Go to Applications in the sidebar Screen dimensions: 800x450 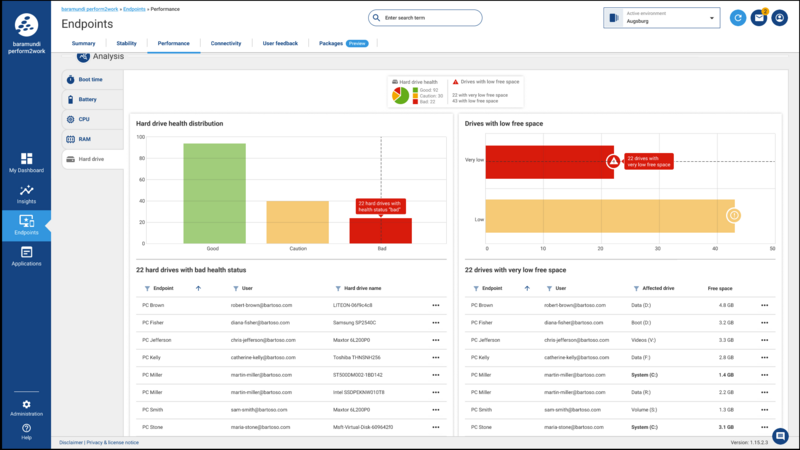26,256
